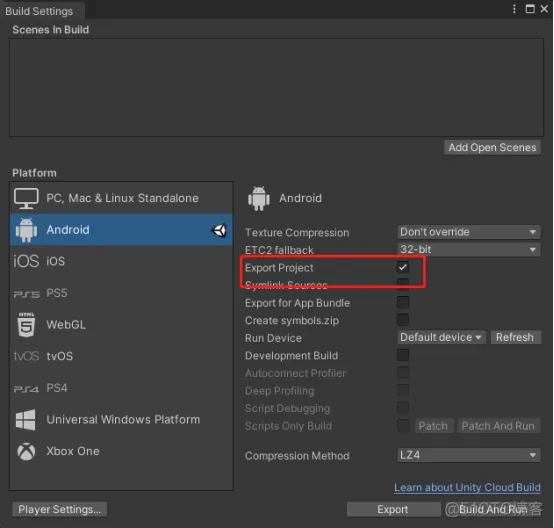Image resolution: width=554 pixels, height=528 pixels.
Task: Click the iOS logo icon
Action: (x=26, y=261)
